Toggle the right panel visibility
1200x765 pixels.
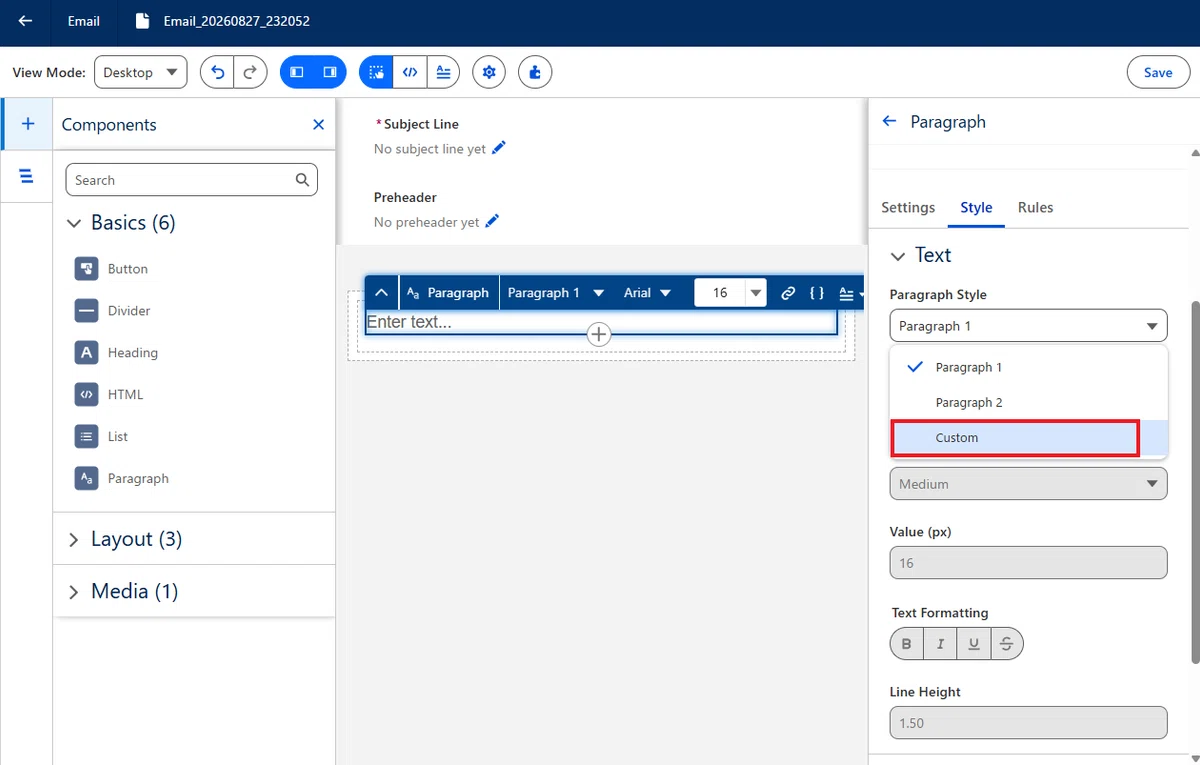coord(329,72)
